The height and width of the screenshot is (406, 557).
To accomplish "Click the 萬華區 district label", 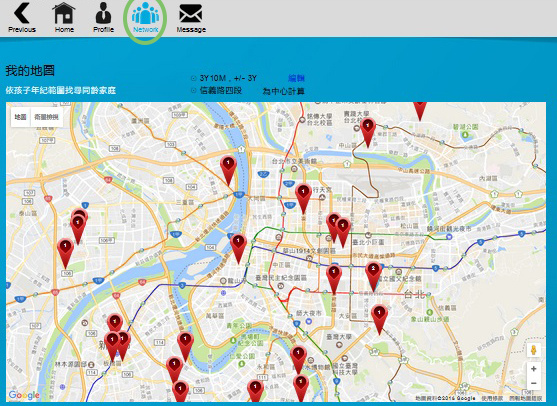I will 215,315.
